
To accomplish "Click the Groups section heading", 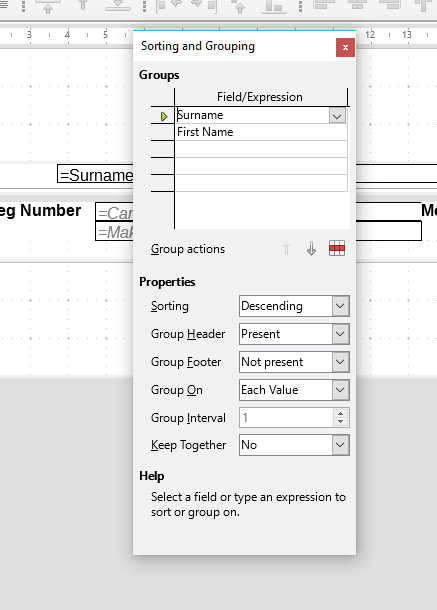I will 159,75.
